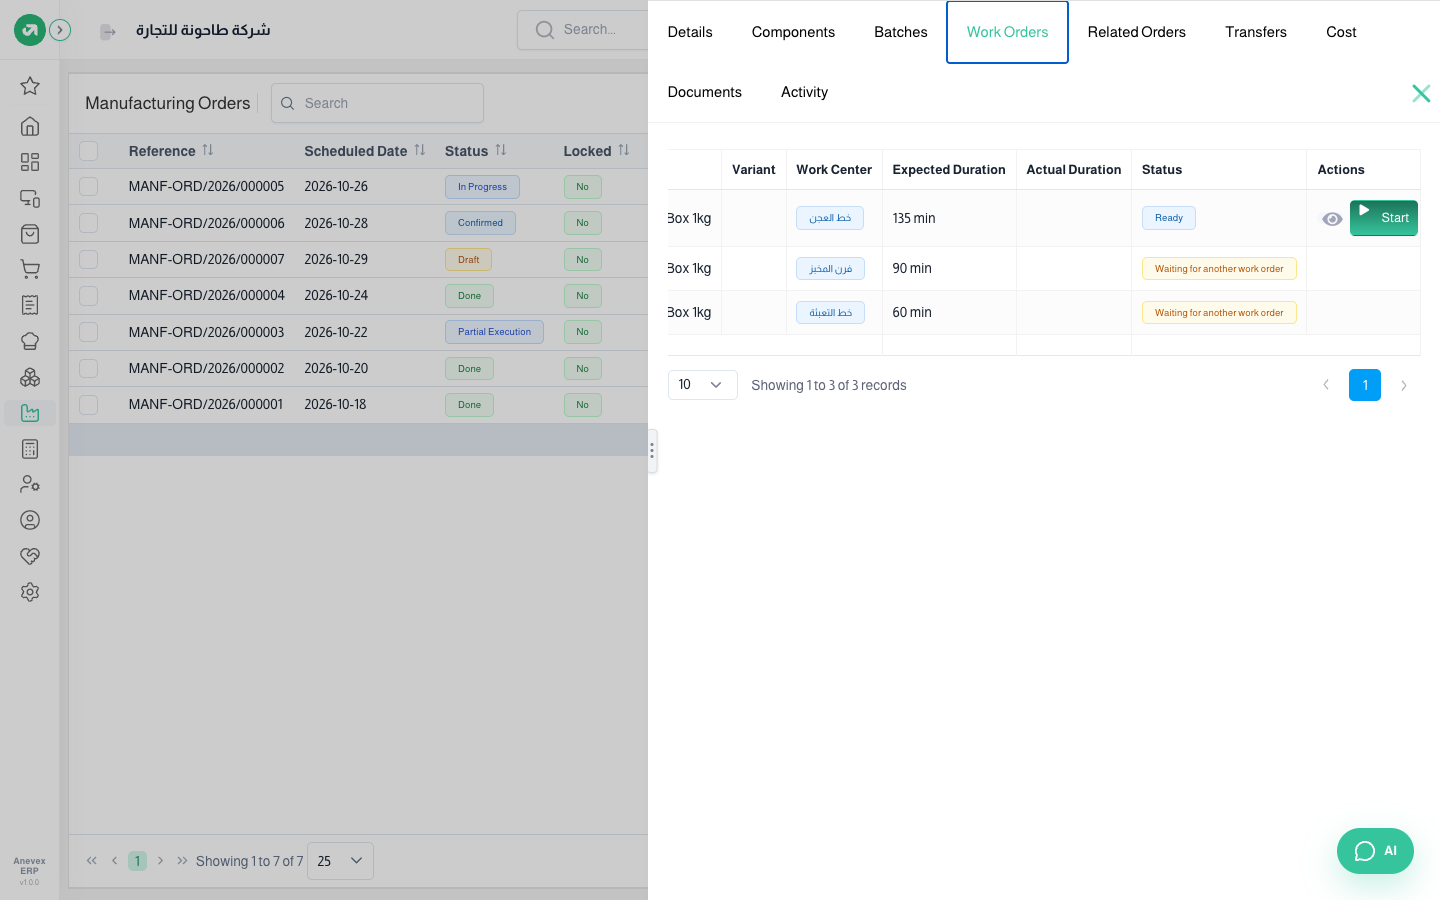Click the eye view icon for the Ready work order
The image size is (1440, 900).
[x=1332, y=219]
